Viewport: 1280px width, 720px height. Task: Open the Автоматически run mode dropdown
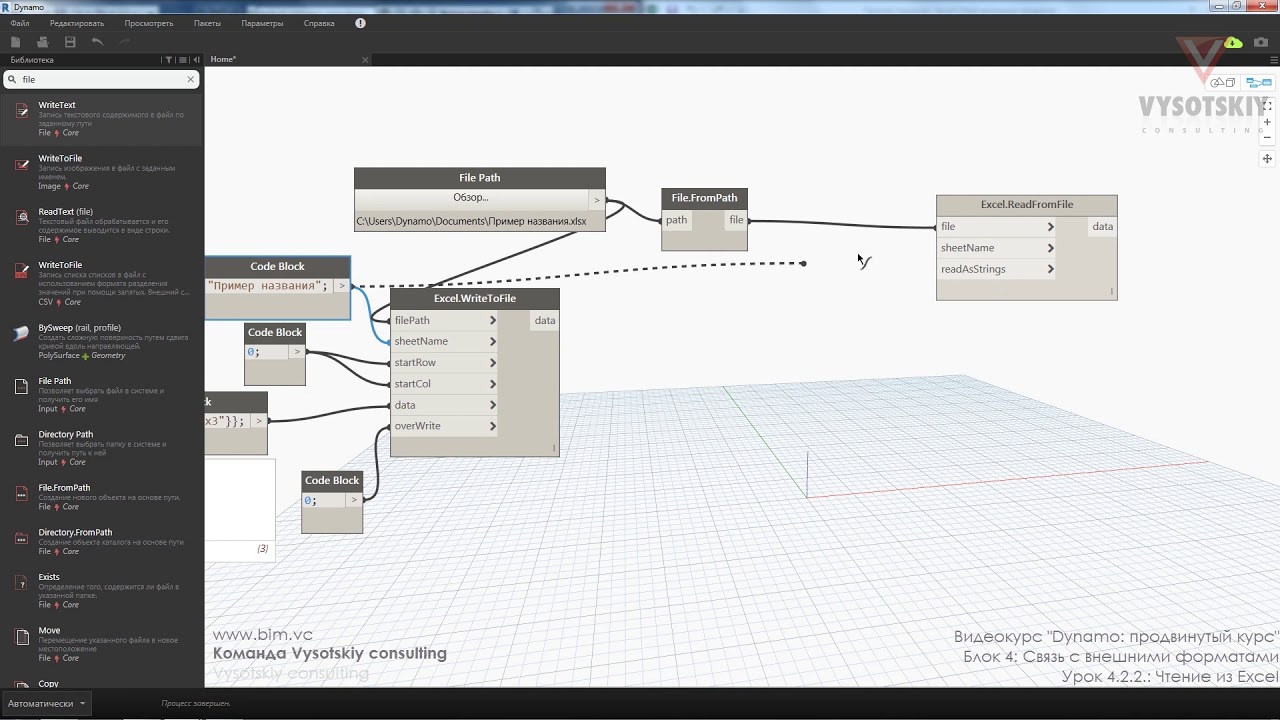(46, 703)
